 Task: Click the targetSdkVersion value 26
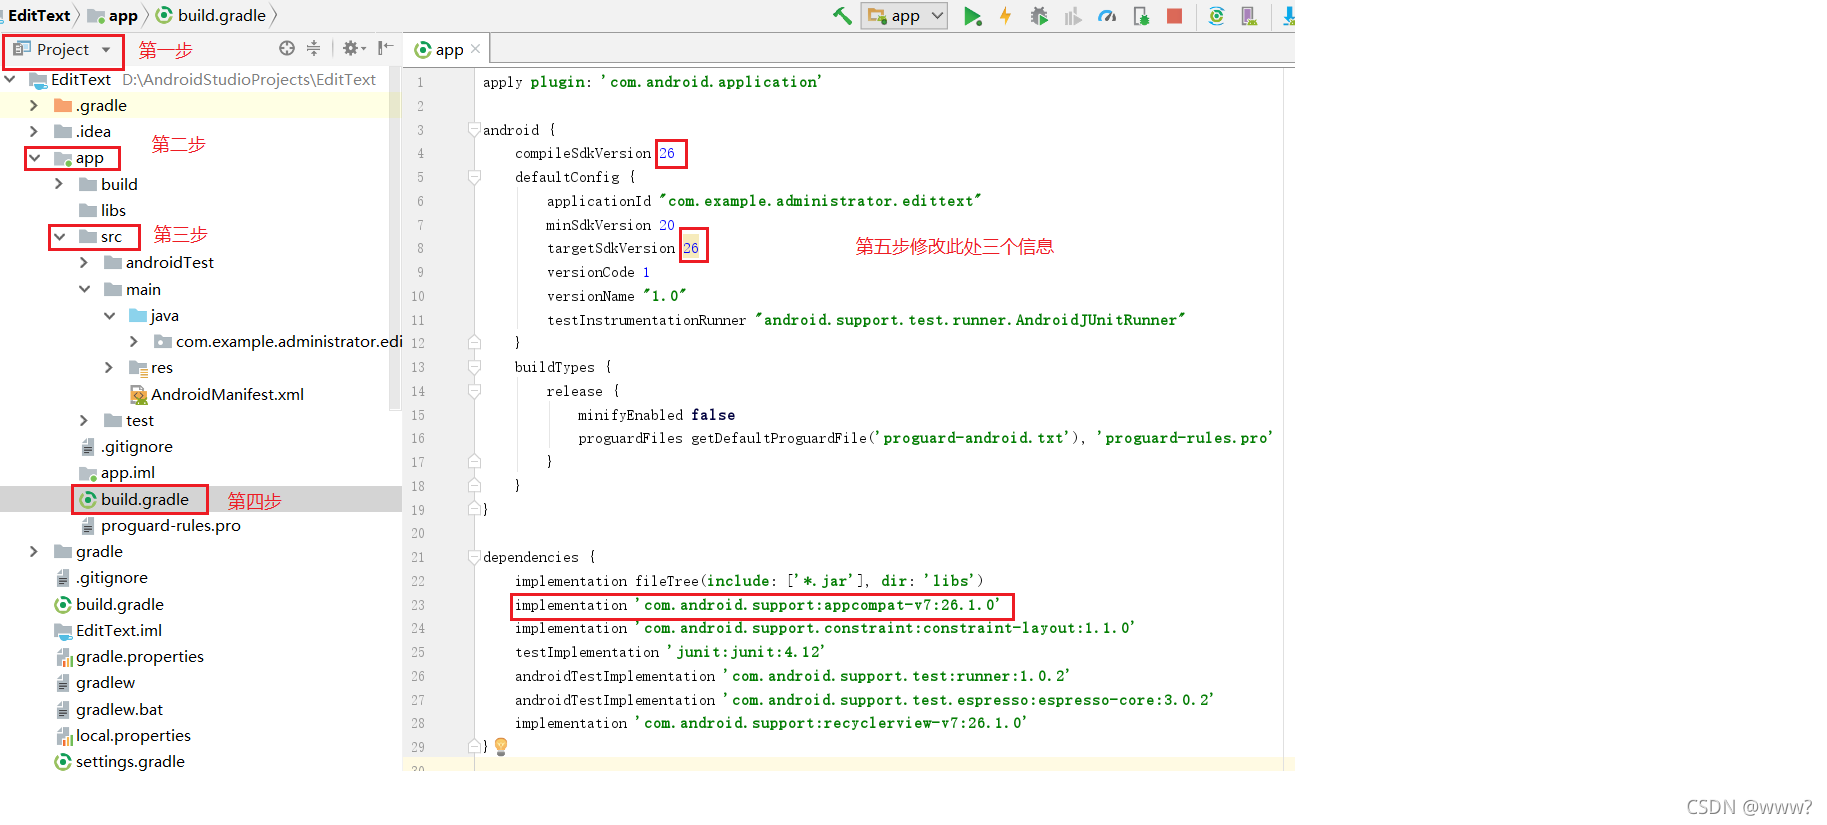coord(690,248)
